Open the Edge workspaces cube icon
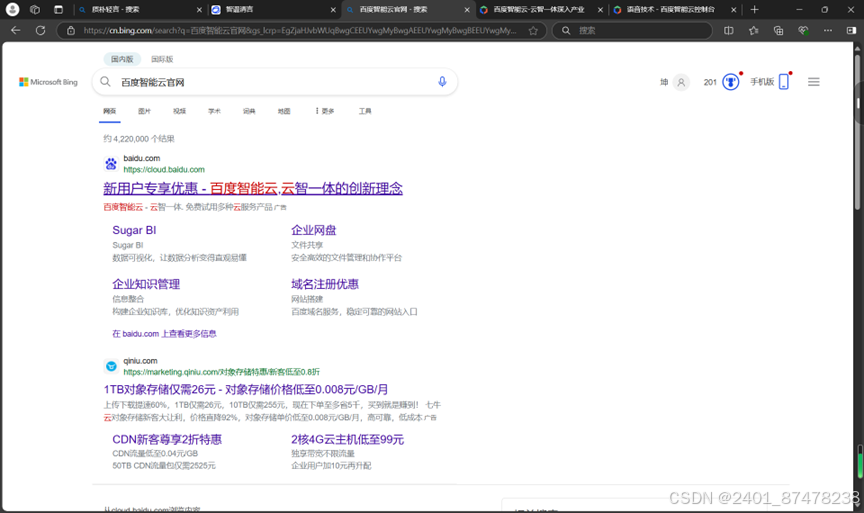The width and height of the screenshot is (864, 513). (x=35, y=9)
